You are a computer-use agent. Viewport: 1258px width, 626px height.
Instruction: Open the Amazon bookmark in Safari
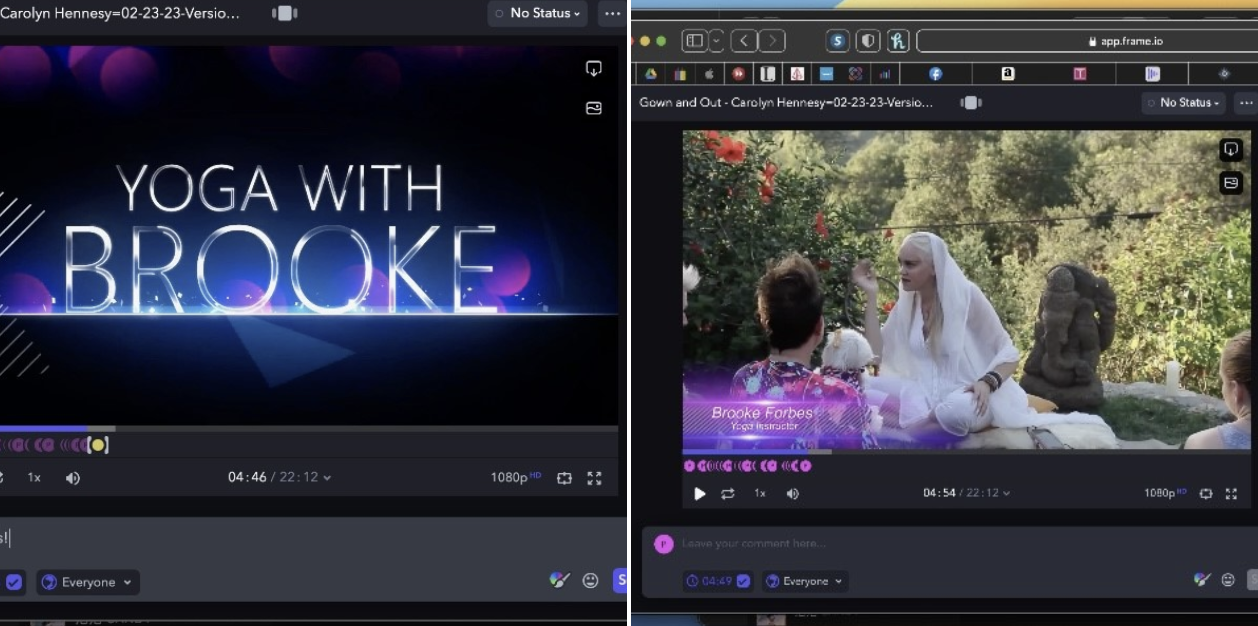(x=1007, y=74)
